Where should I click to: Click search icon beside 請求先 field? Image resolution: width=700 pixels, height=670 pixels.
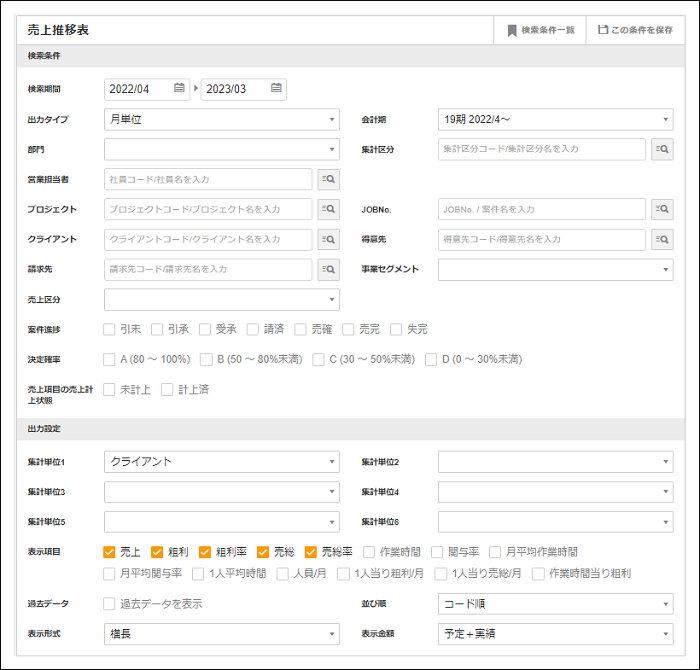click(328, 269)
